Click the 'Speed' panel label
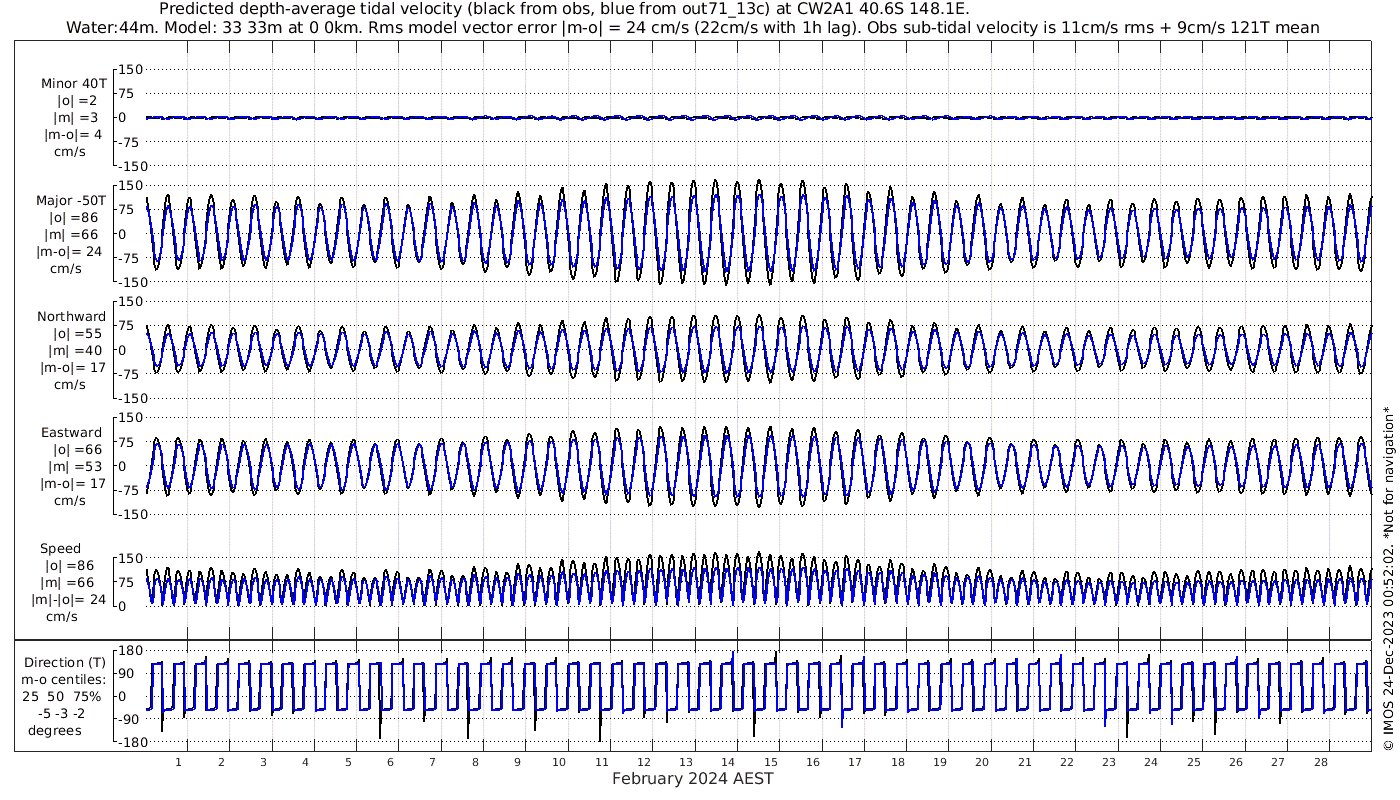Viewport: 1400px width, 800px height. [61, 549]
